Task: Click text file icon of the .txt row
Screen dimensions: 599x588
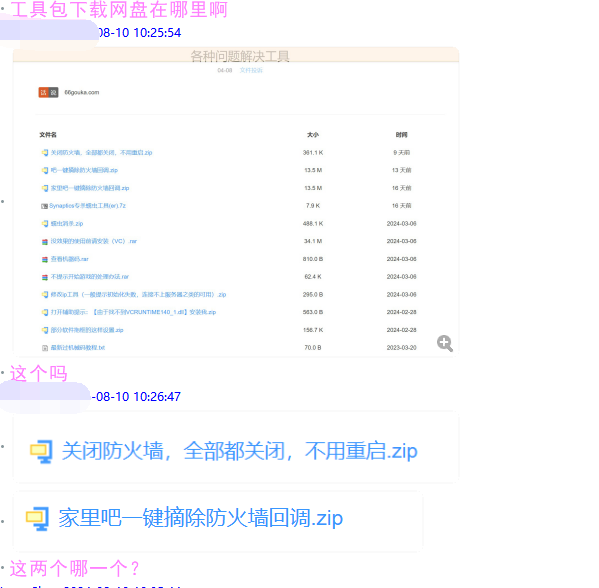Action: pos(45,348)
